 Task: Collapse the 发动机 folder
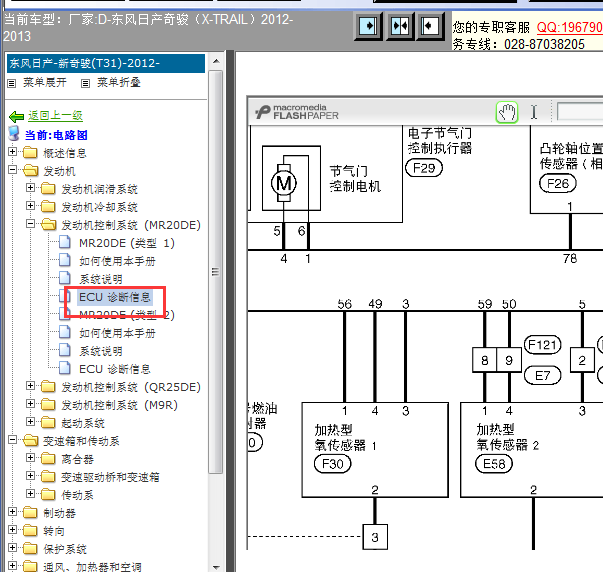click(12, 169)
